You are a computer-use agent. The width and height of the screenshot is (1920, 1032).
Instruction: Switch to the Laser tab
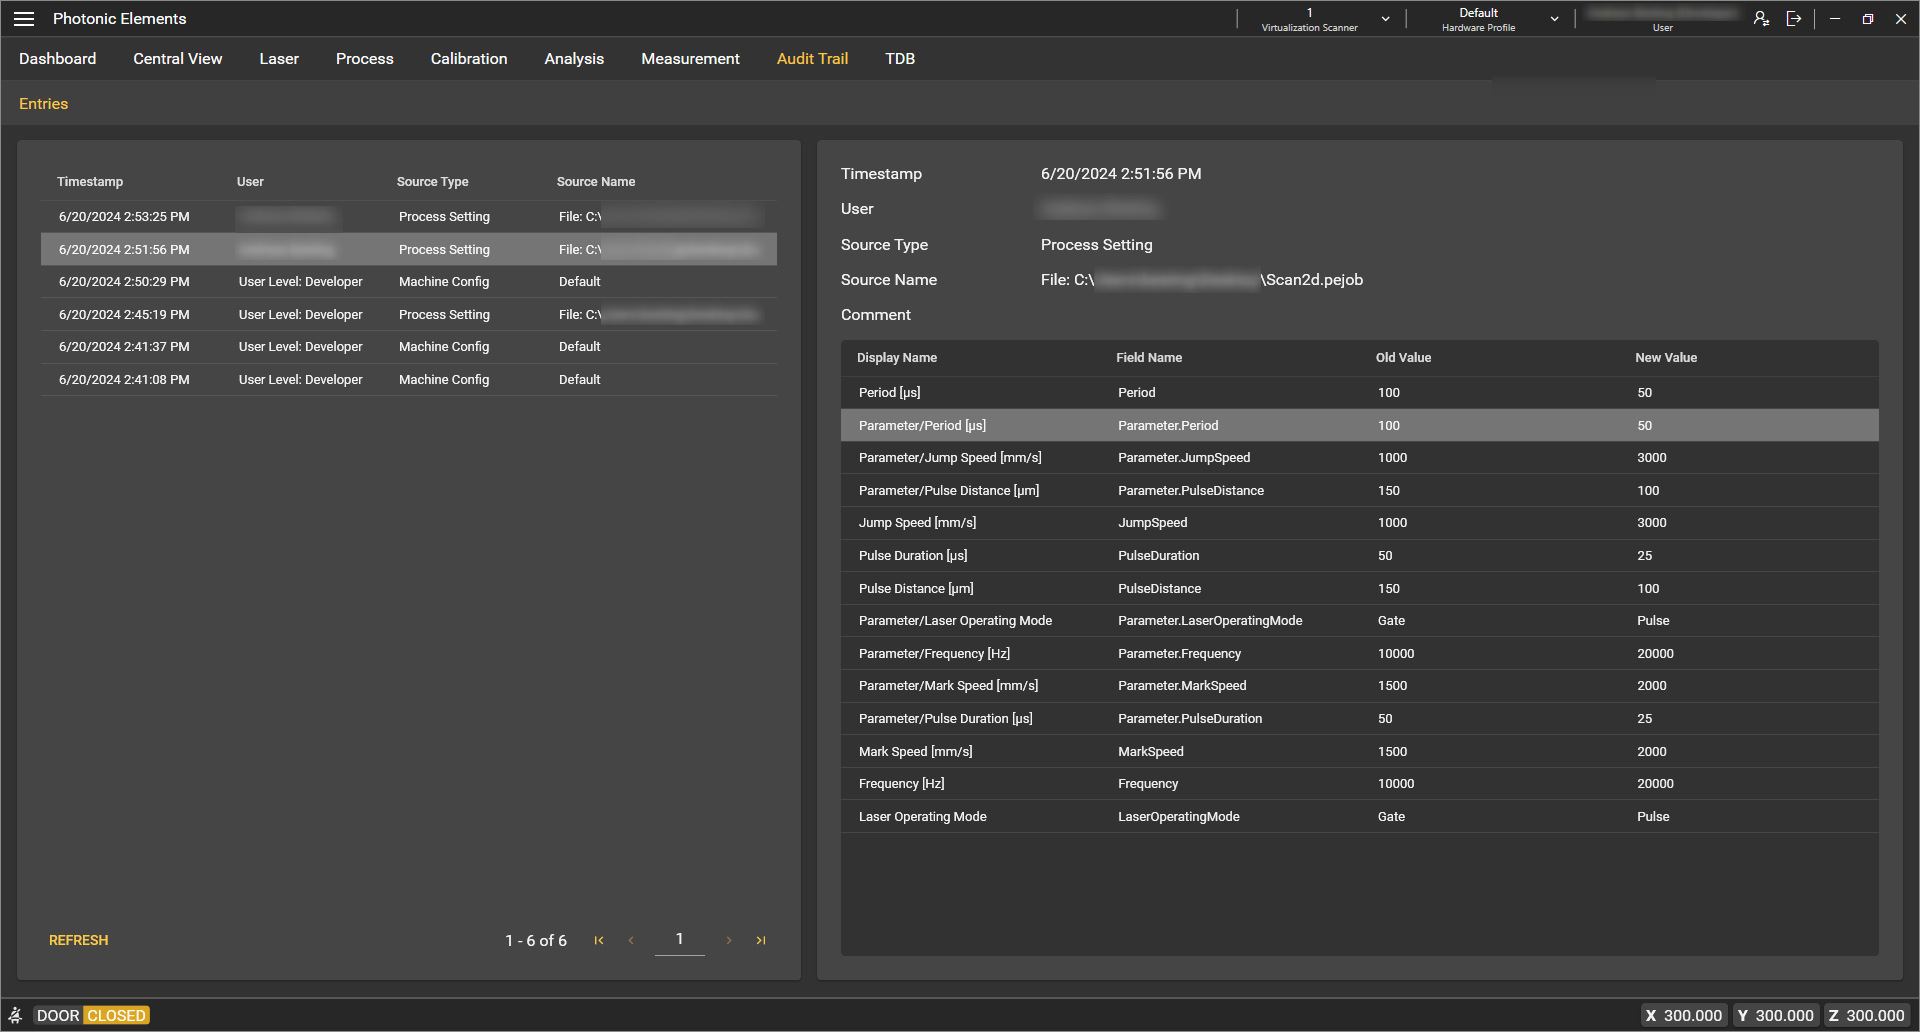(279, 59)
